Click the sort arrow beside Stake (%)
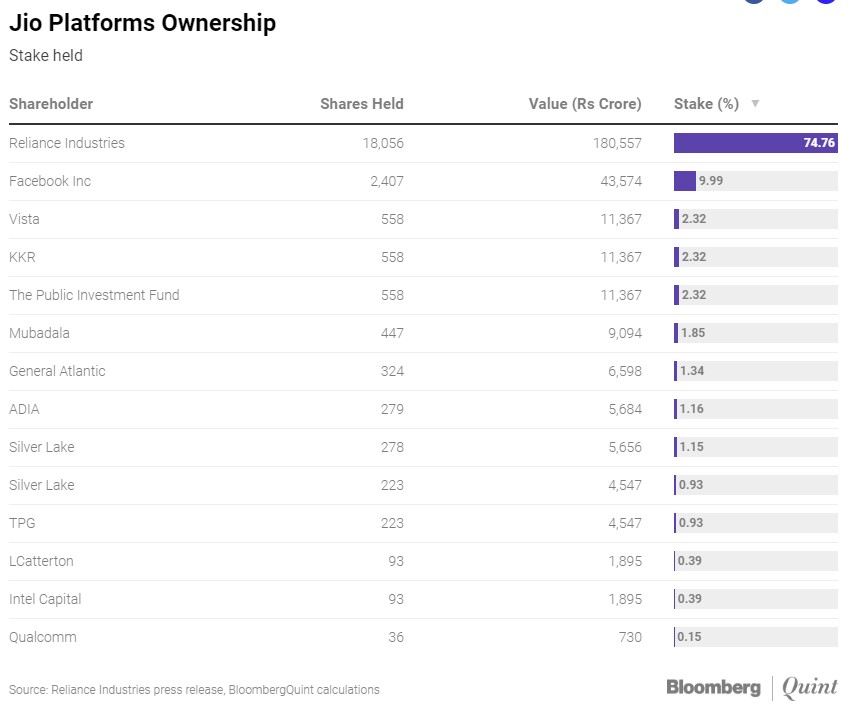 (755, 103)
